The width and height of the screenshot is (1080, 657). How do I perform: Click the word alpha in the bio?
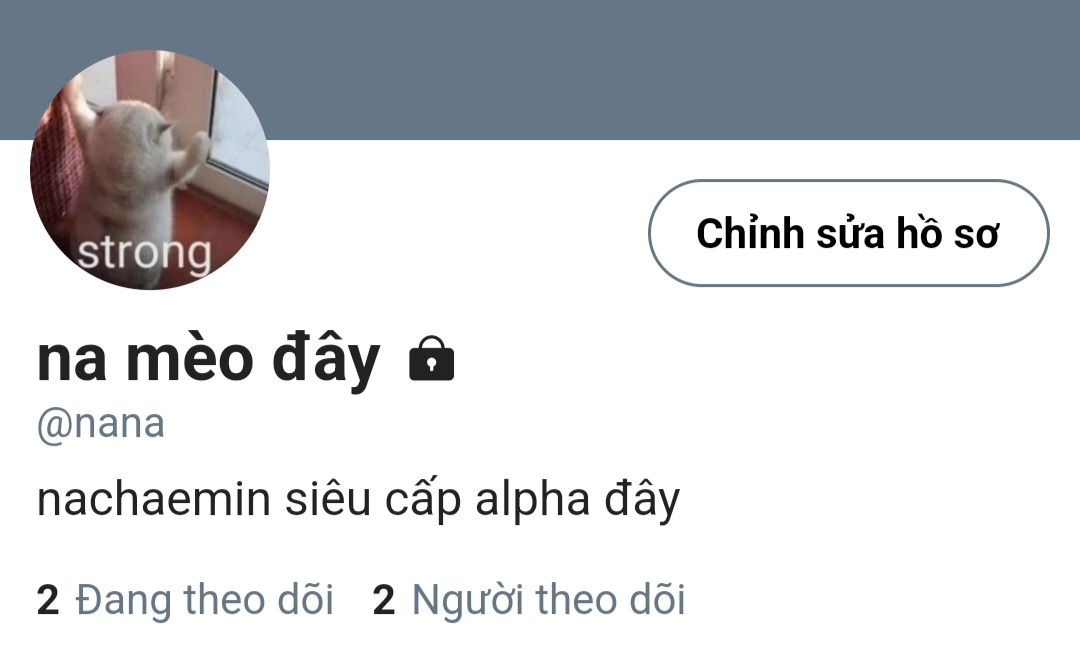[x=532, y=500]
